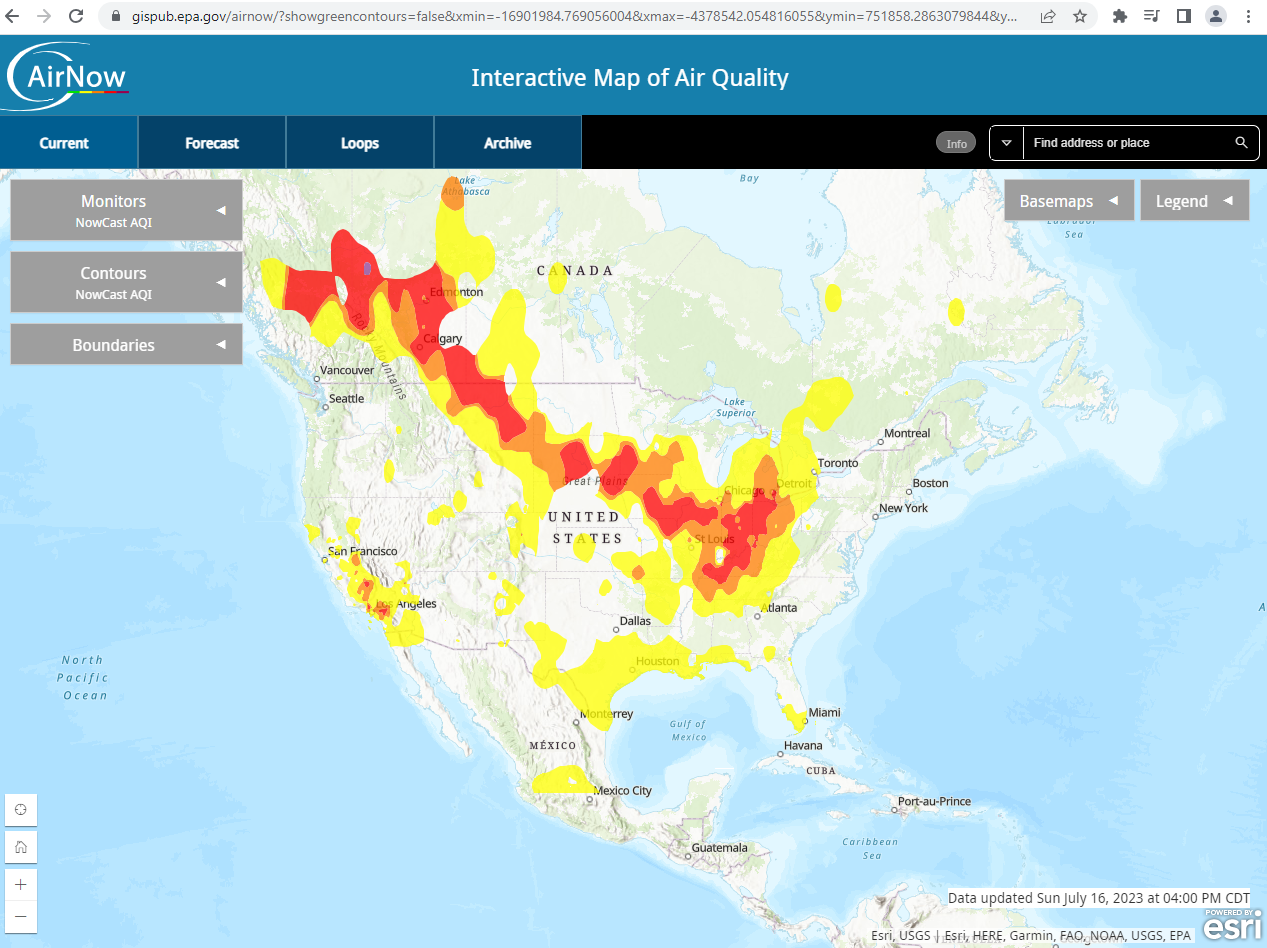Click the Gulf of Mexico label

pos(689,730)
